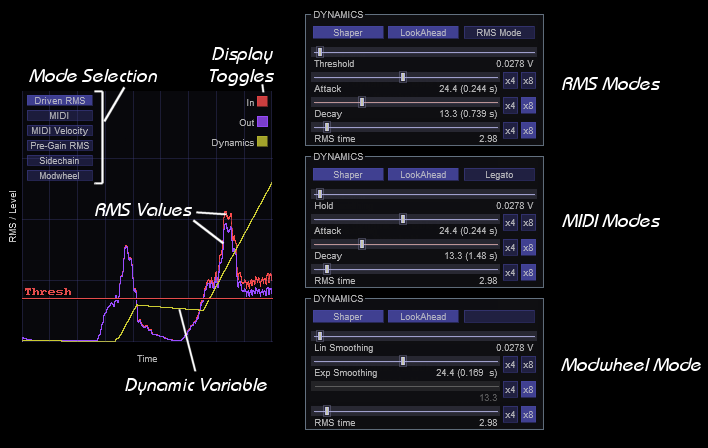Toggle LookAhead in RMS Modes panel
Image resolution: width=708 pixels, height=448 pixels.
click(x=423, y=33)
